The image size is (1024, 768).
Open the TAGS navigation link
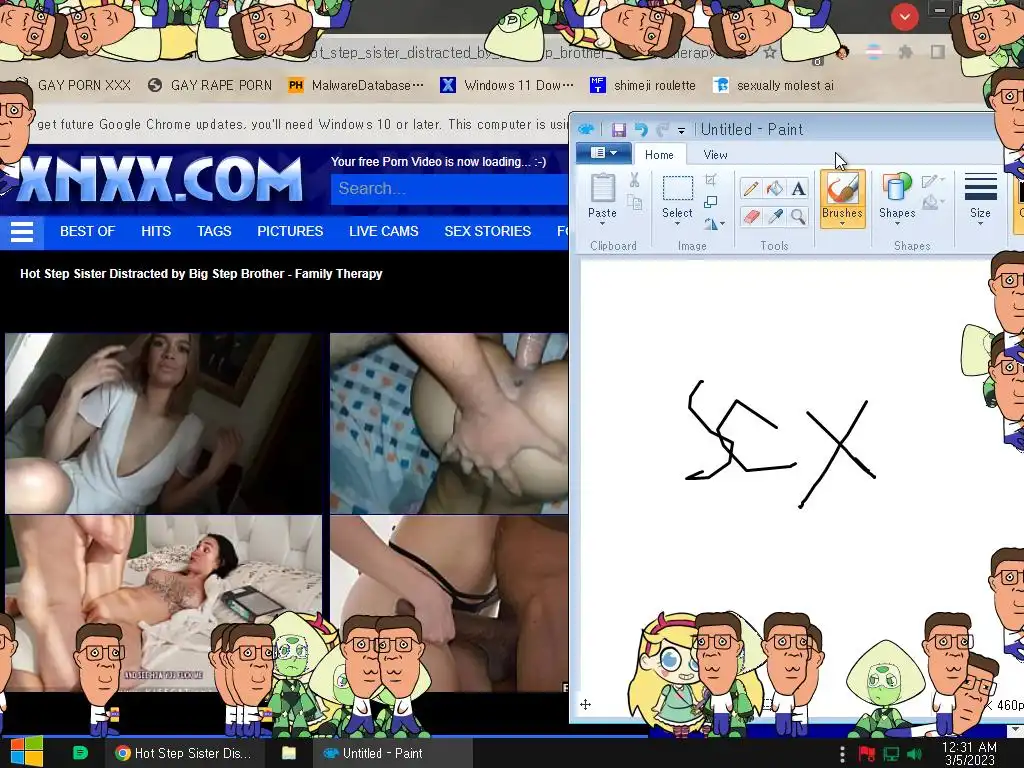coord(214,231)
